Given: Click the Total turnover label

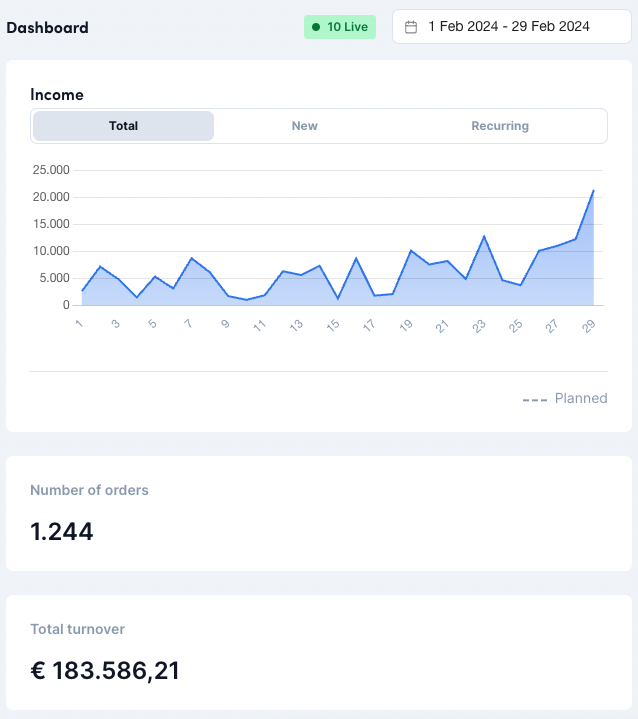Looking at the screenshot, I should 77,629.
